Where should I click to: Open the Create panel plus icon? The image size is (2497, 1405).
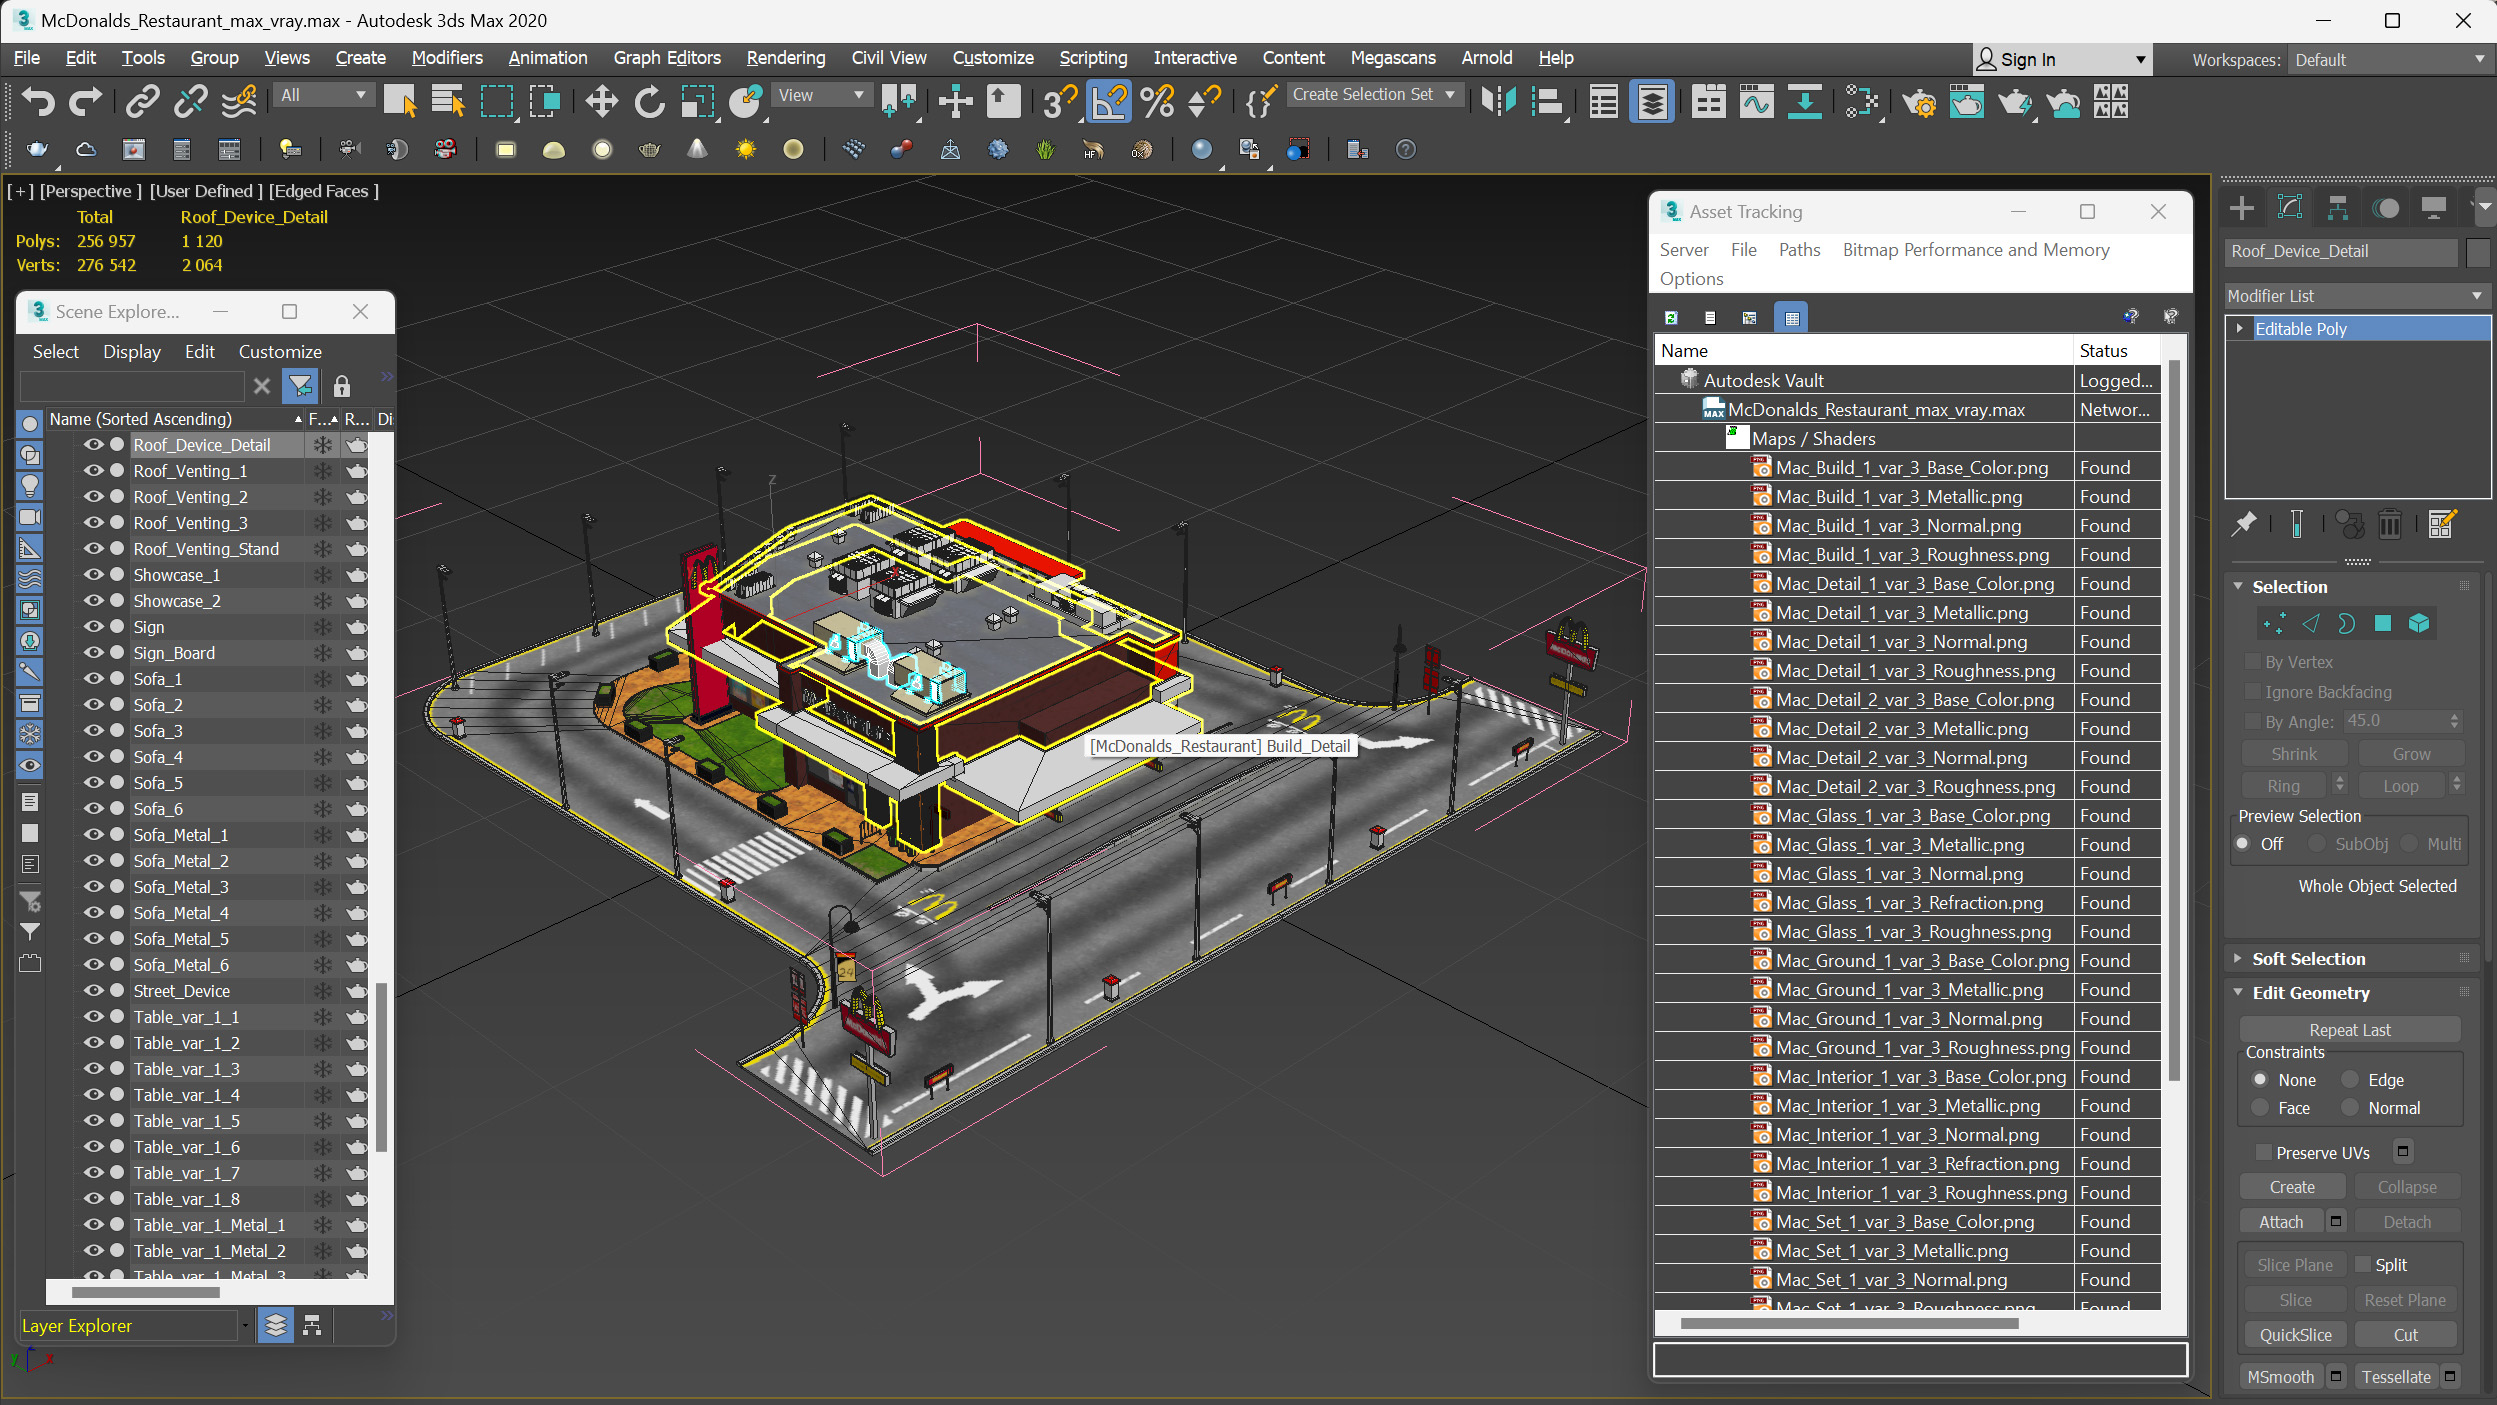click(x=2241, y=207)
